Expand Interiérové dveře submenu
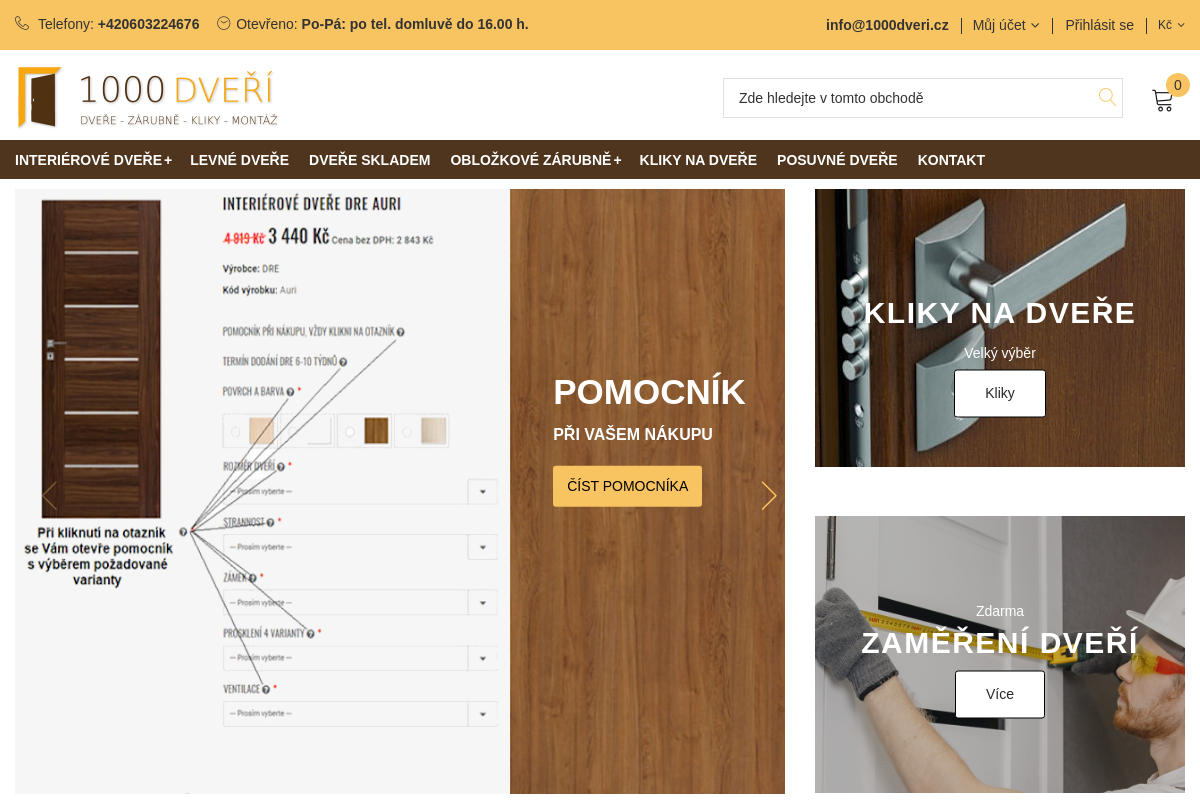This screenshot has width=1200, height=800. (x=93, y=160)
